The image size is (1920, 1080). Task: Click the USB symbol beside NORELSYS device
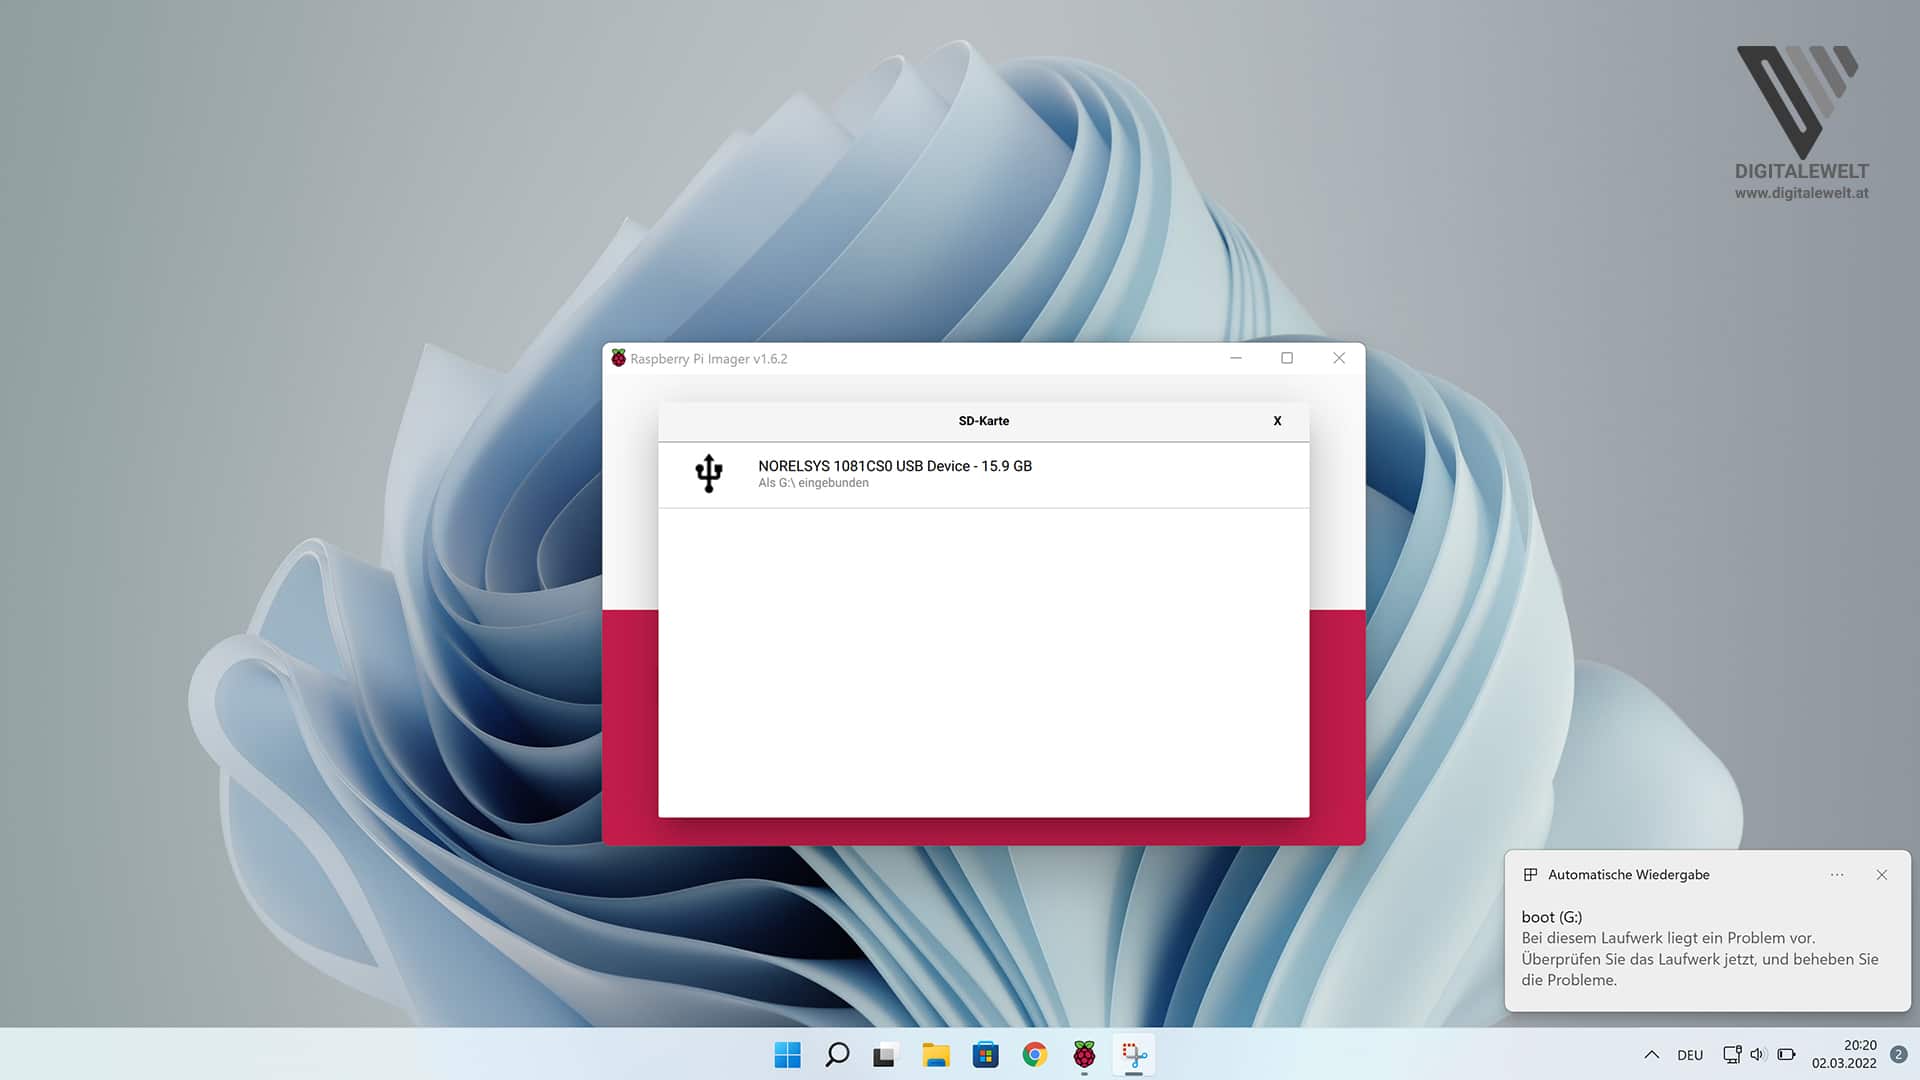[x=709, y=474]
